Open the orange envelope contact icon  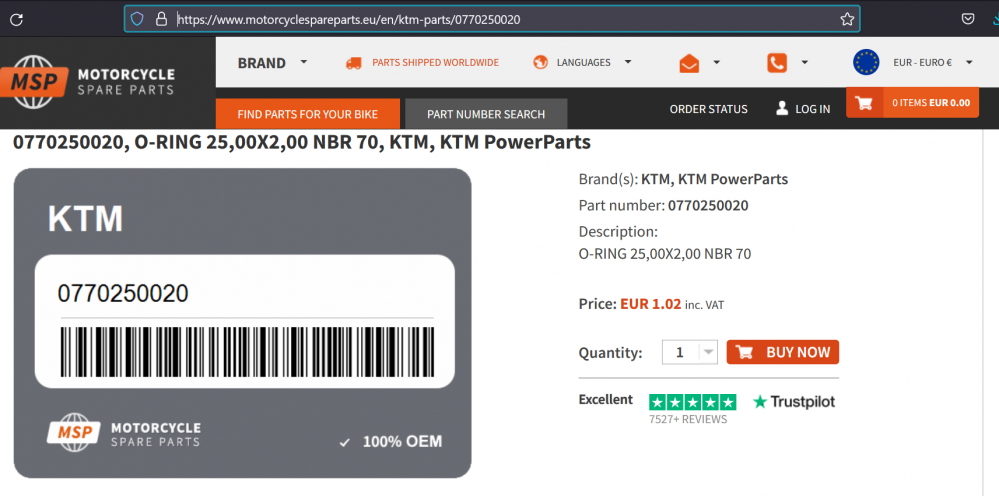[x=689, y=63]
